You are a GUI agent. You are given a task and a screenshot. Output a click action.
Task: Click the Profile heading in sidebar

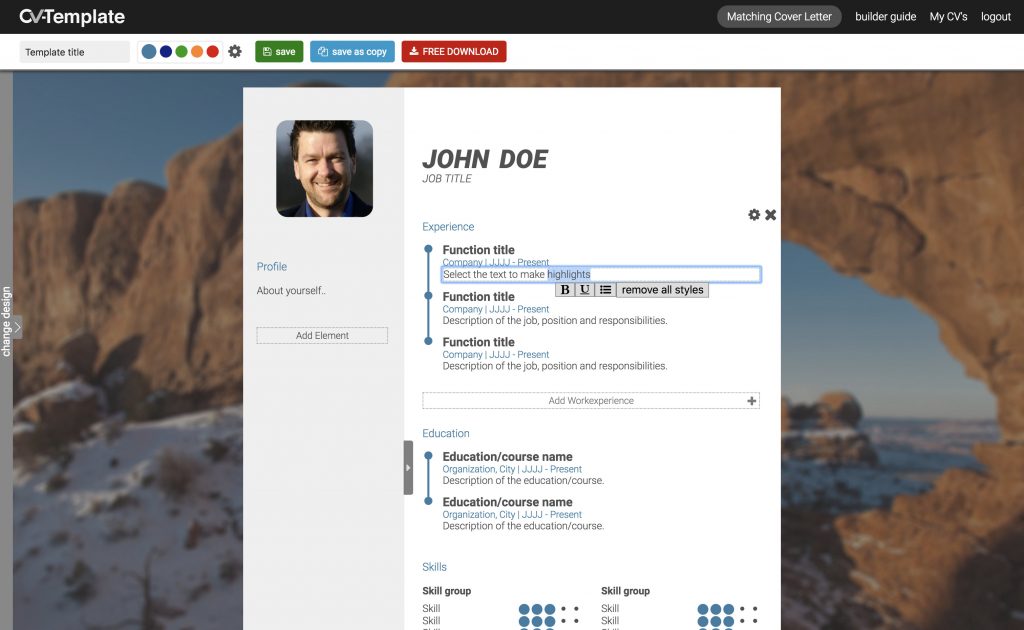pyautogui.click(x=272, y=266)
